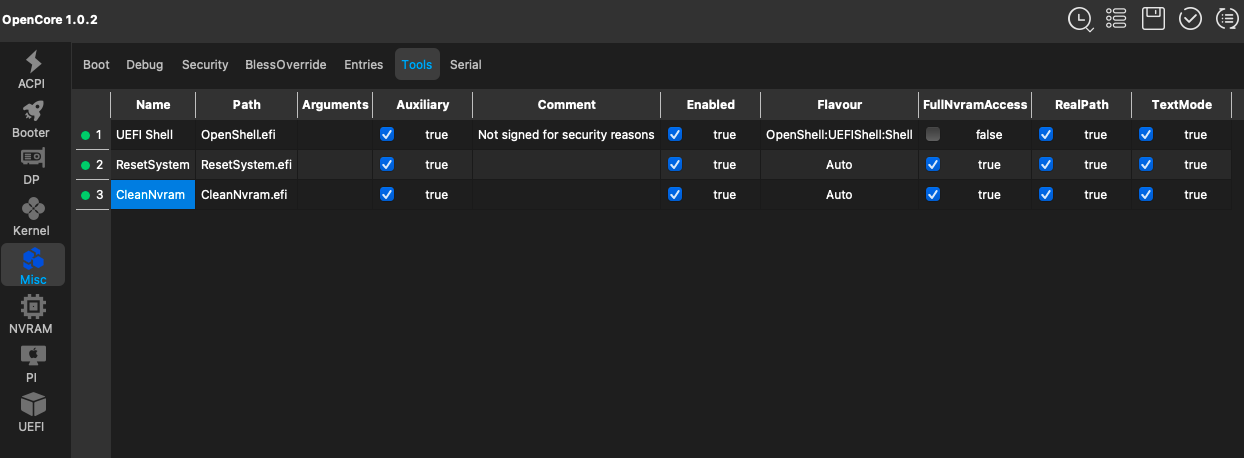Select the PI platform info section
The image size is (1244, 458).
point(32,363)
